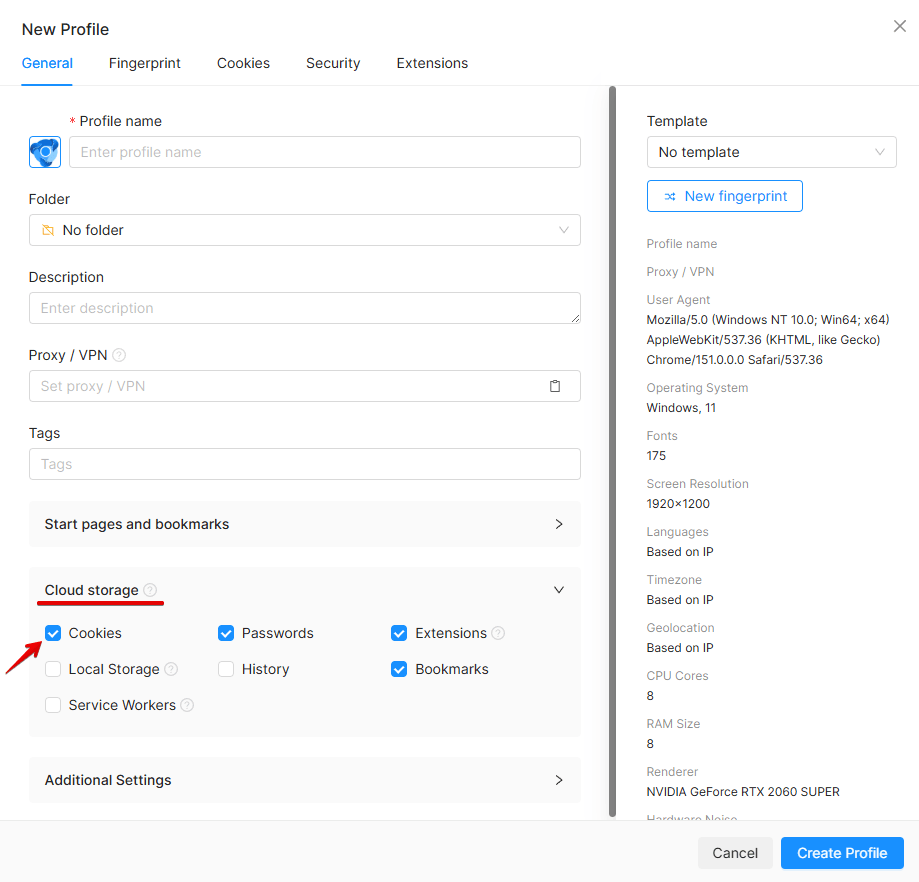
Task: Open the Extensions tab
Action: (432, 63)
